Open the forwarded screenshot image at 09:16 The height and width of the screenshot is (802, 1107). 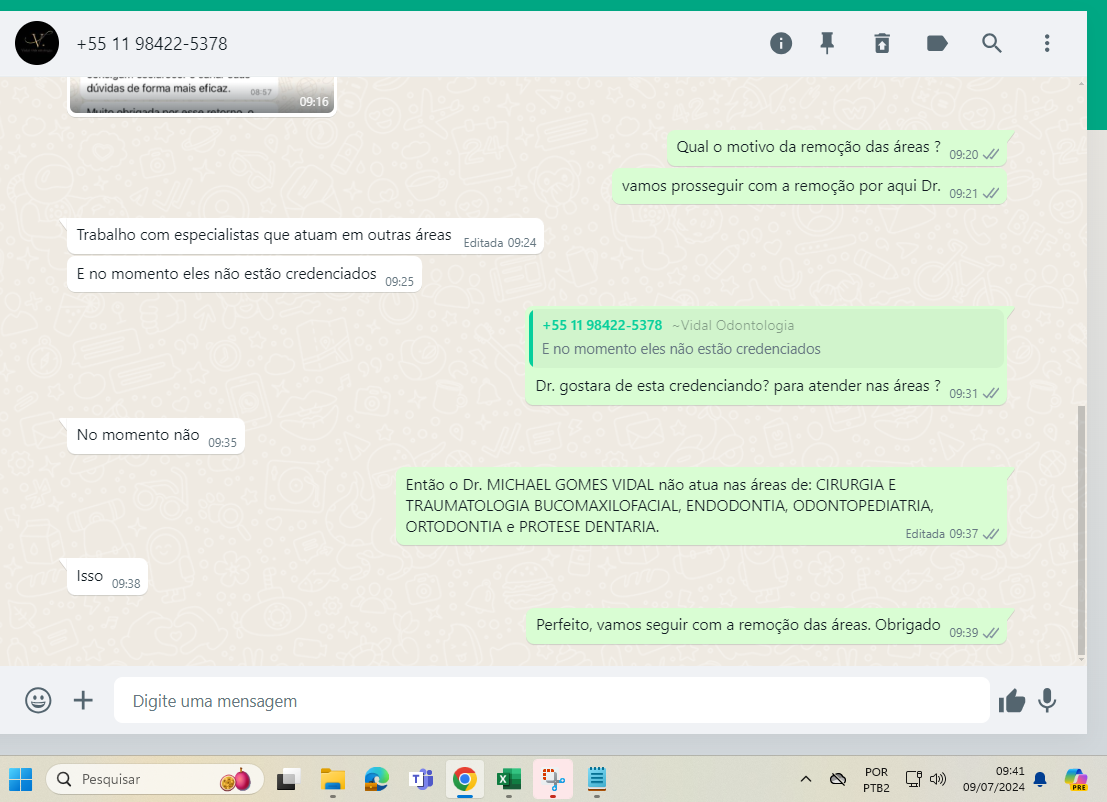[202, 95]
